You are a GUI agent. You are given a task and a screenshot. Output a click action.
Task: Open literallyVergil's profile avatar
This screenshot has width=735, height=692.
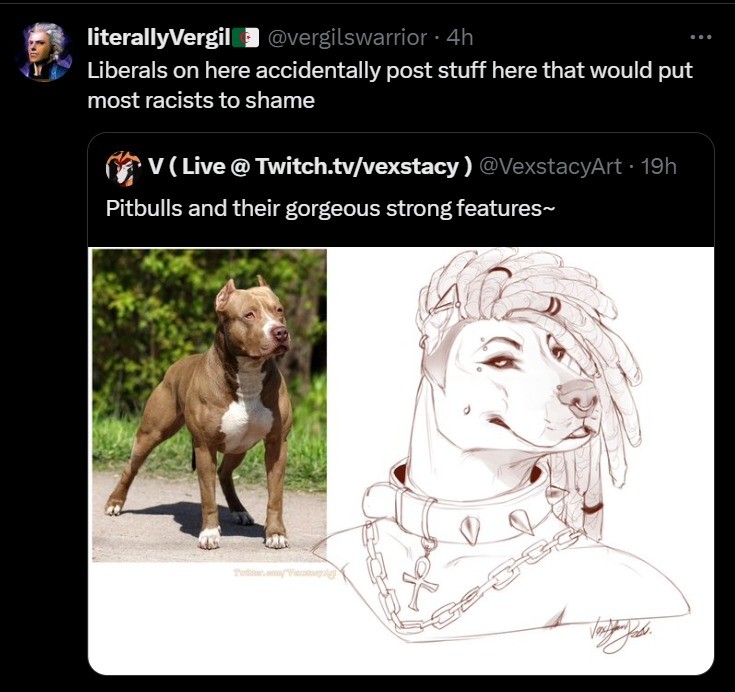[x=44, y=51]
